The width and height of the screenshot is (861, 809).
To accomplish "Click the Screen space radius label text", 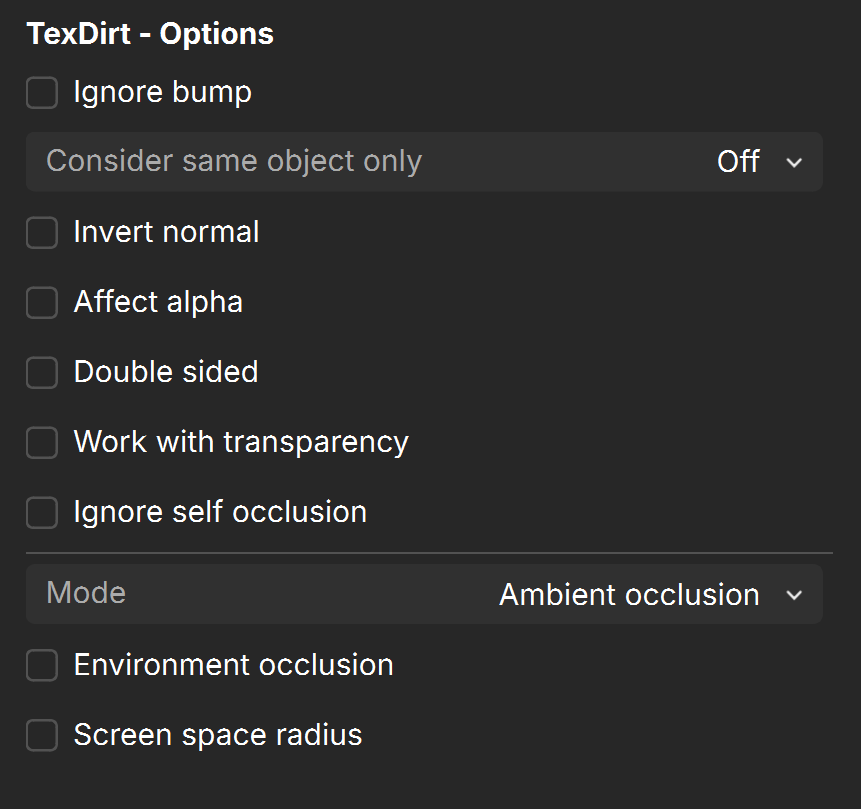I will 218,735.
